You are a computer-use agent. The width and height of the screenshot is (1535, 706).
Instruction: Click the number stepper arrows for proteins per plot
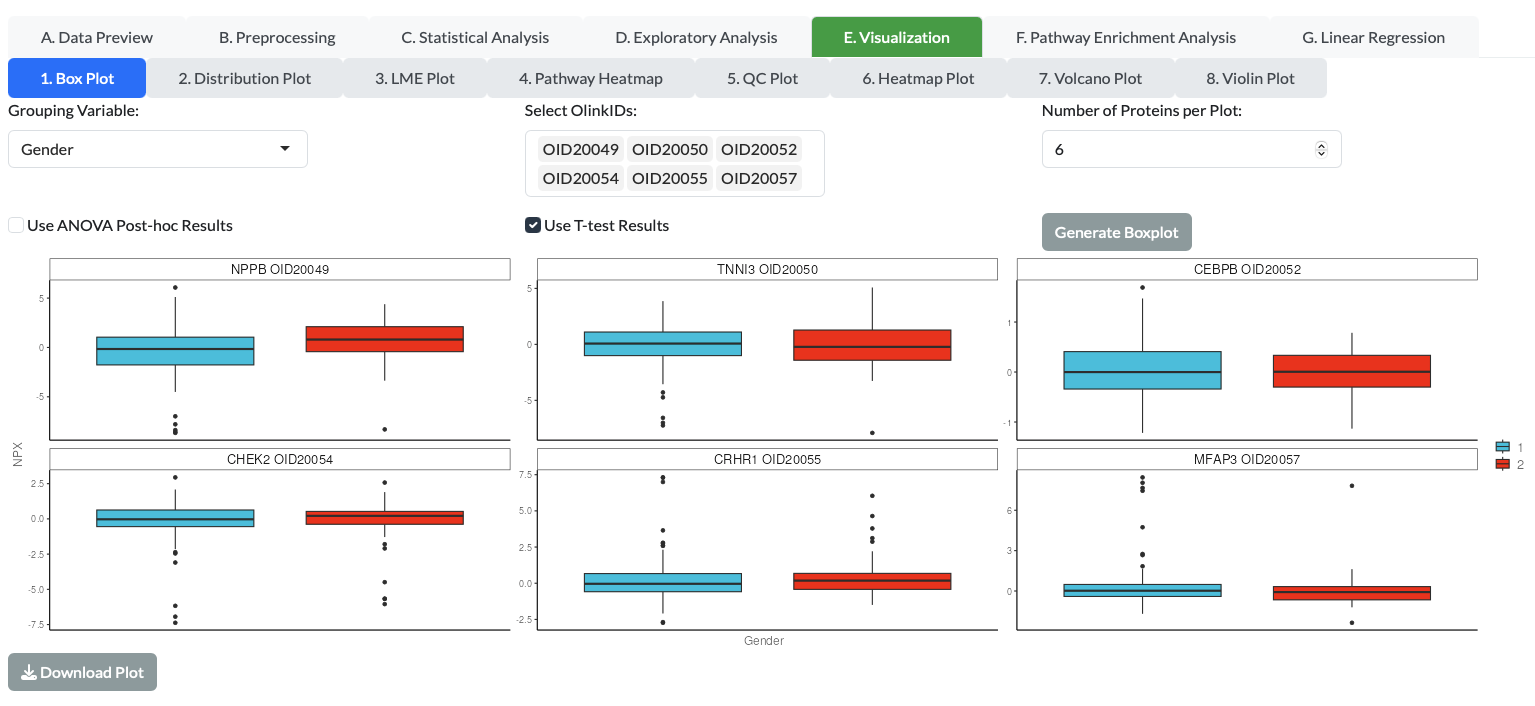tap(1321, 149)
